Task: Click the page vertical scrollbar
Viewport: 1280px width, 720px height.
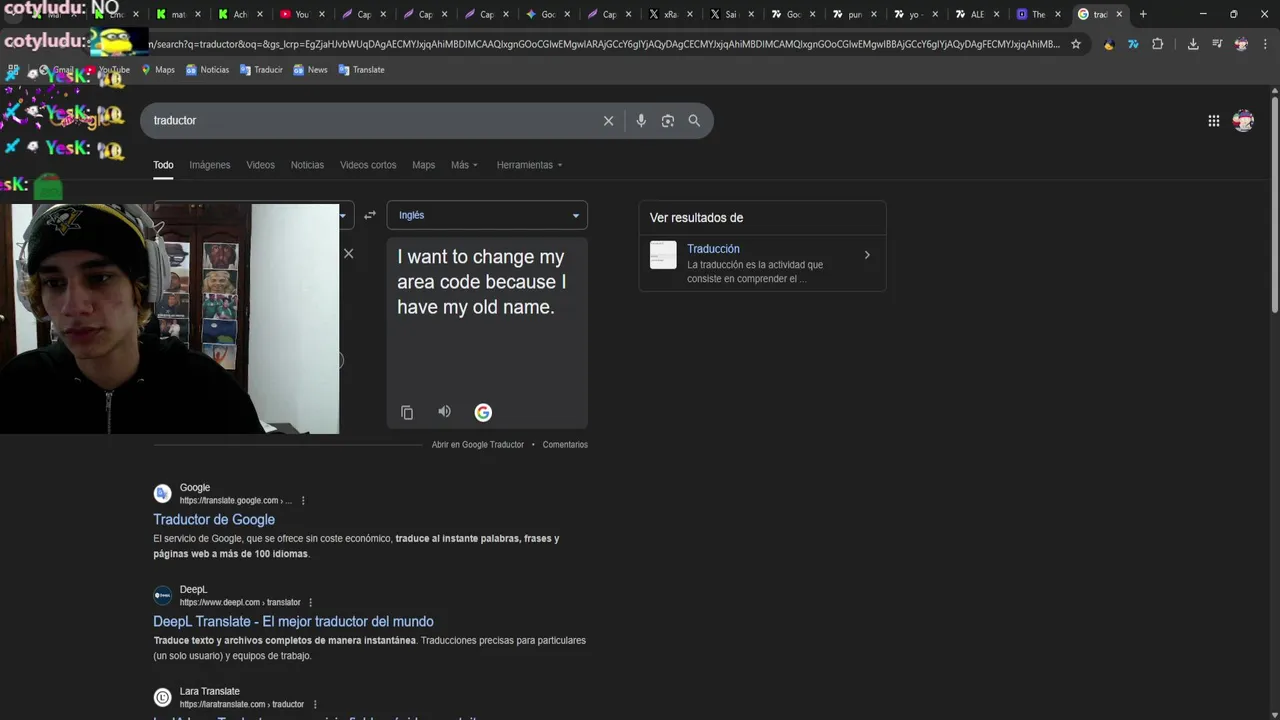Action: pyautogui.click(x=1274, y=205)
